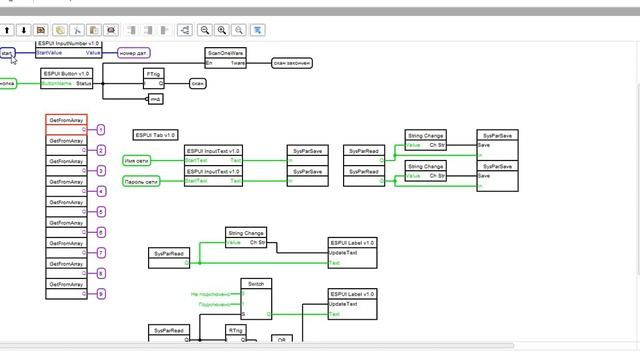Click the move up arrow toolbar icon
Image resolution: width=640 pixels, height=360 pixels.
[x=7, y=30]
